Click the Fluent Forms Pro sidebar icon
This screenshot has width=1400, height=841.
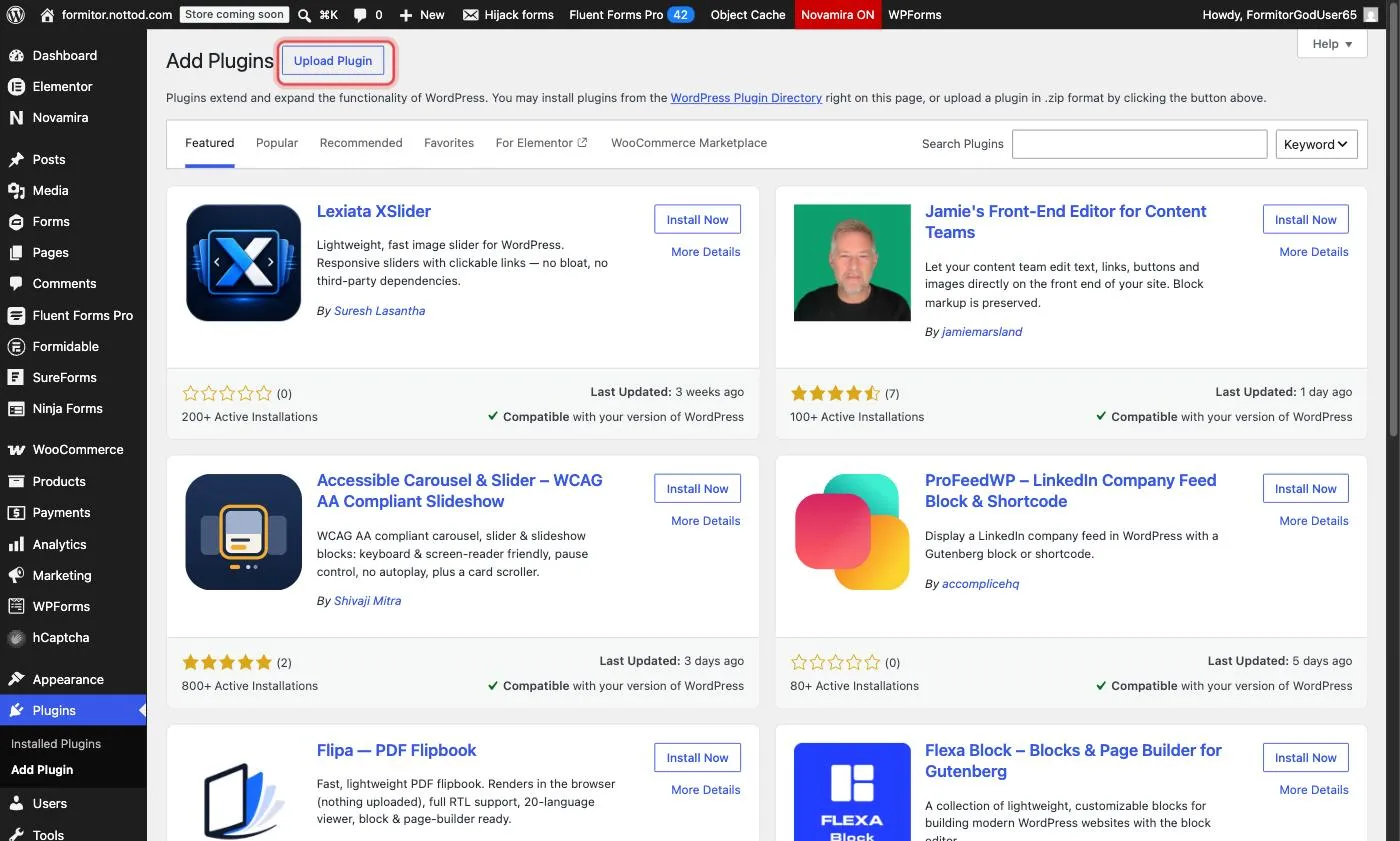16,315
